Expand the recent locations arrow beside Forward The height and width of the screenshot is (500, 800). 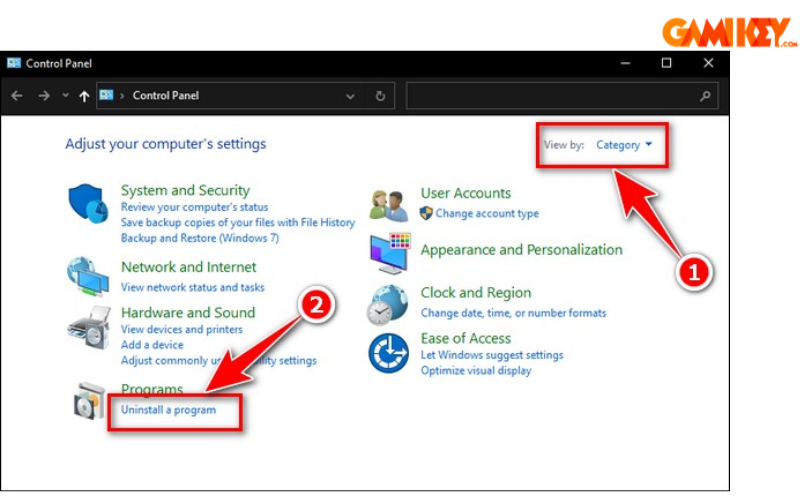tap(66, 96)
